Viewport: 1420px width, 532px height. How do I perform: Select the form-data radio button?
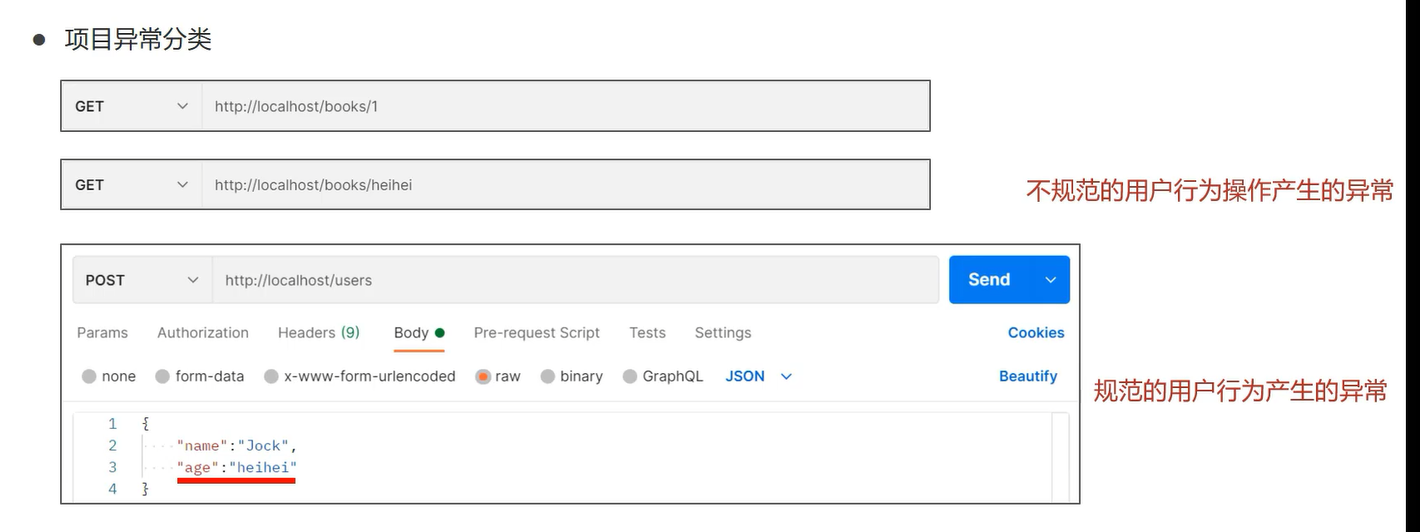163,377
